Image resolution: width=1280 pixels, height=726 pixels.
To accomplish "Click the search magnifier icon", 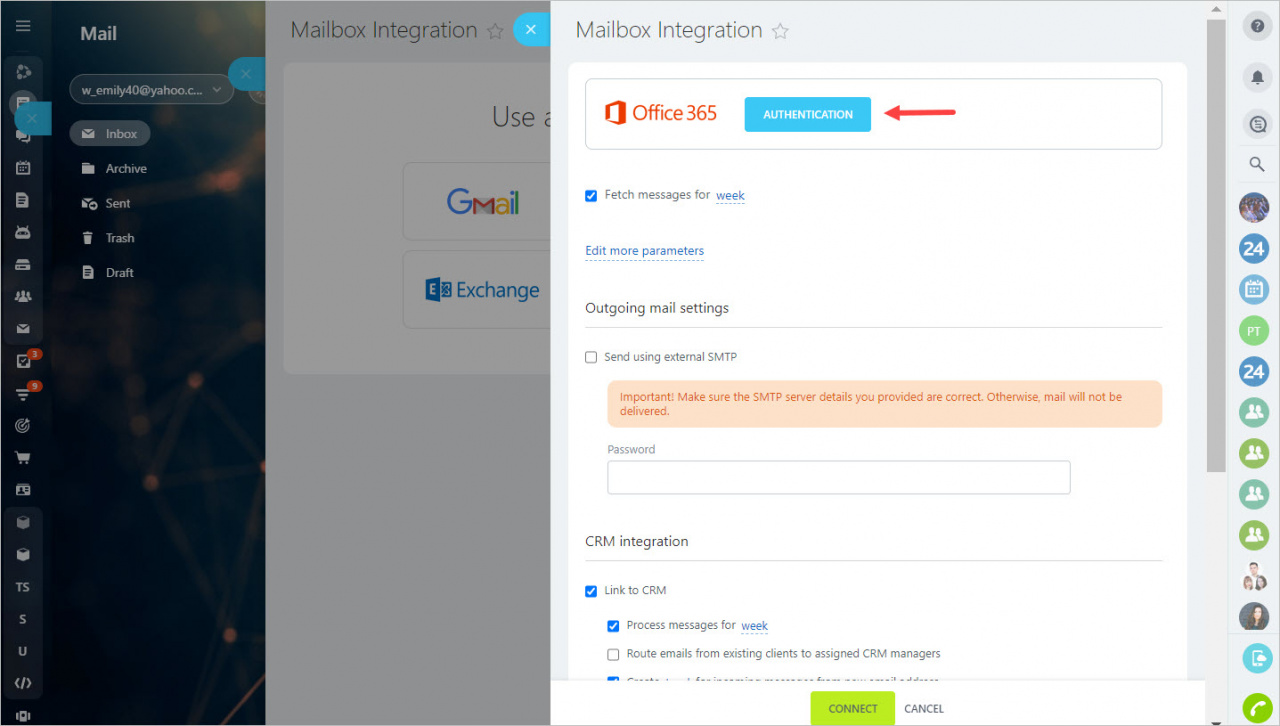I will (x=1255, y=164).
